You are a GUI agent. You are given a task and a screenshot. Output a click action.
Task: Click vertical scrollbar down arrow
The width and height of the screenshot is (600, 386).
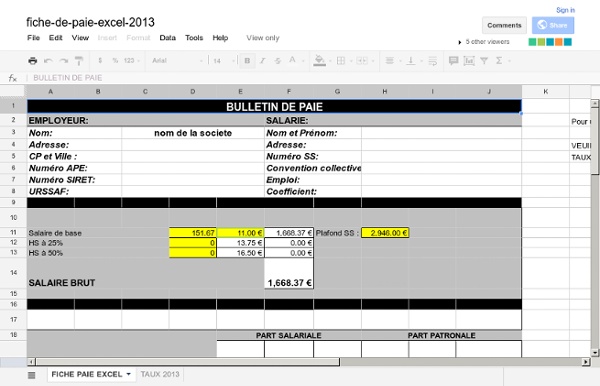[x=595, y=353]
